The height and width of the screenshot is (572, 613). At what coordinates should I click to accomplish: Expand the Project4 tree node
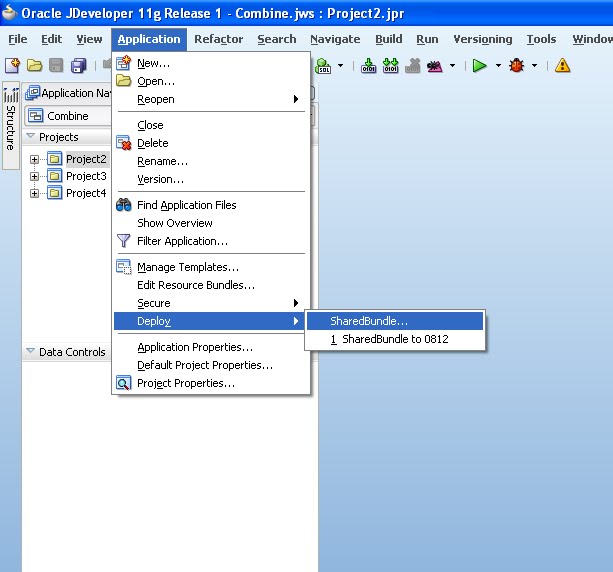pos(34,193)
